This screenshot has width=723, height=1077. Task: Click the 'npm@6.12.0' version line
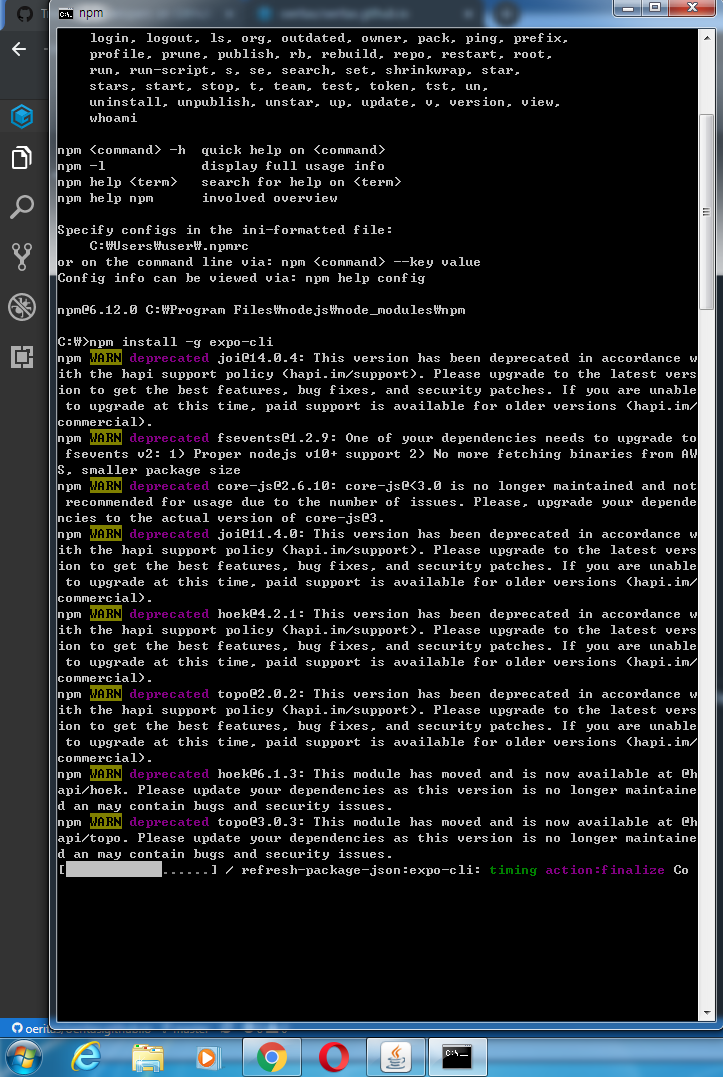(x=262, y=310)
